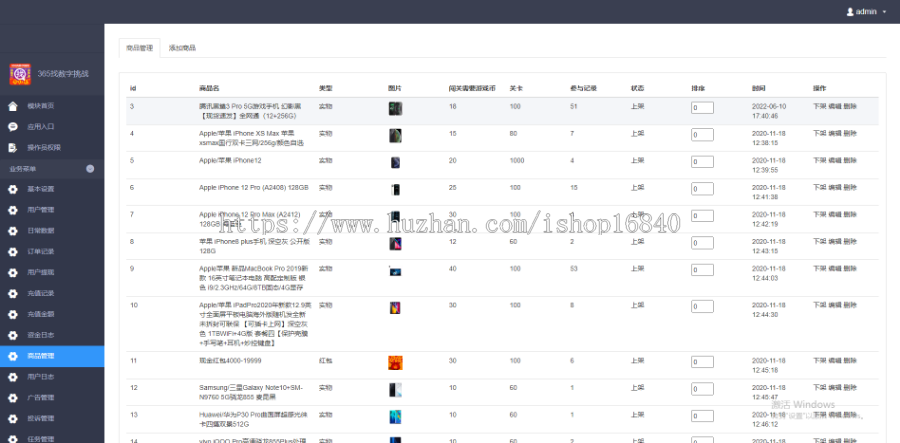Click 删除 for item id 3
The image size is (900, 443).
click(x=850, y=106)
